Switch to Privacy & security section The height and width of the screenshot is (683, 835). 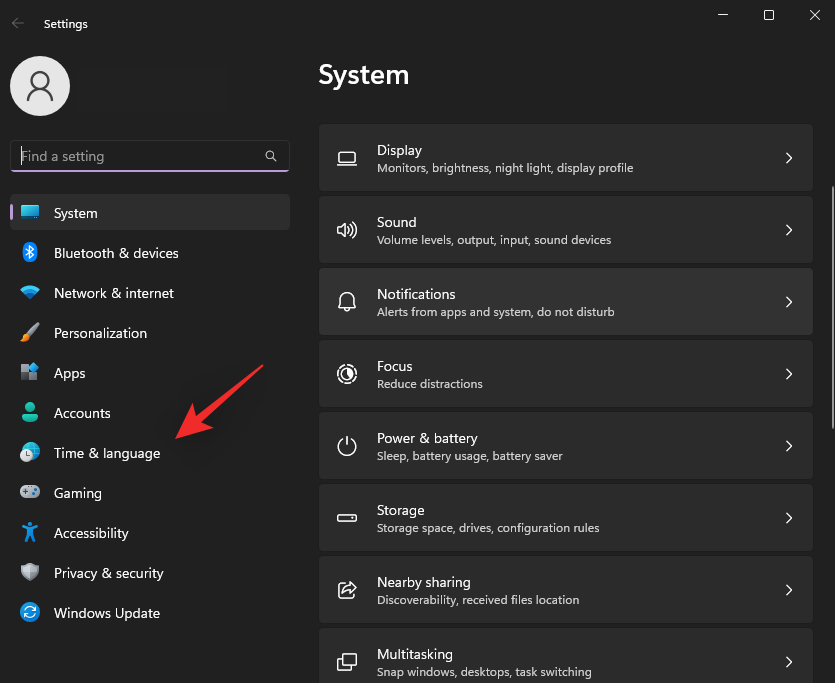coord(109,573)
